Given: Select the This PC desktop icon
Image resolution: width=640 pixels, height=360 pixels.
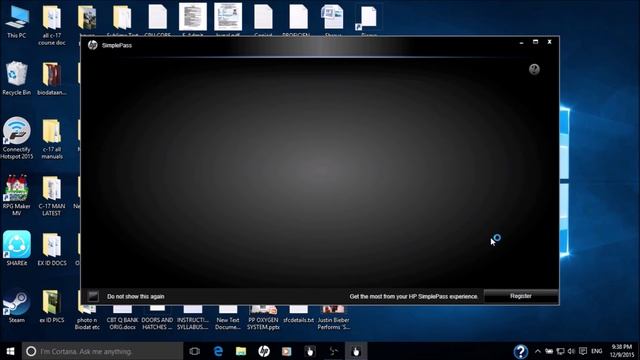Looking at the screenshot, I should pos(17,22).
